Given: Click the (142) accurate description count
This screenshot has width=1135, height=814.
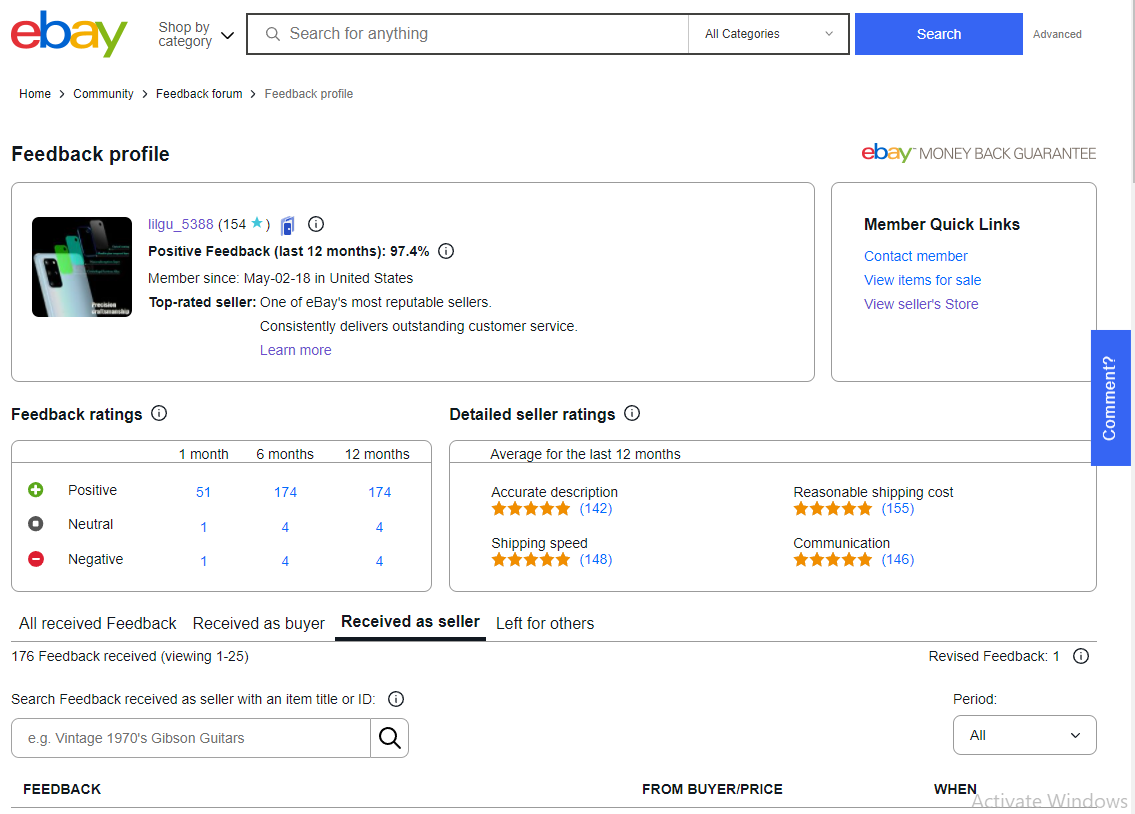Looking at the screenshot, I should tap(596, 509).
